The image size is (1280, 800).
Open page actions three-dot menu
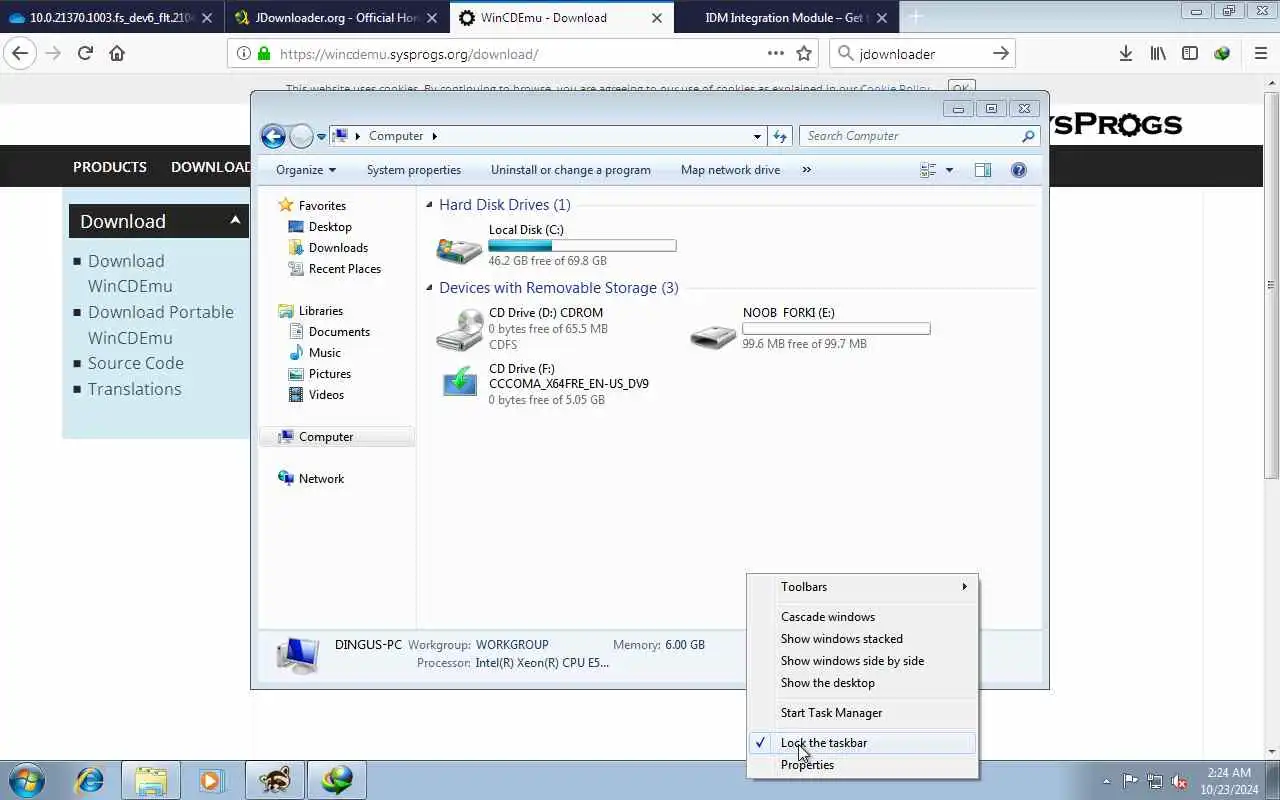(776, 54)
